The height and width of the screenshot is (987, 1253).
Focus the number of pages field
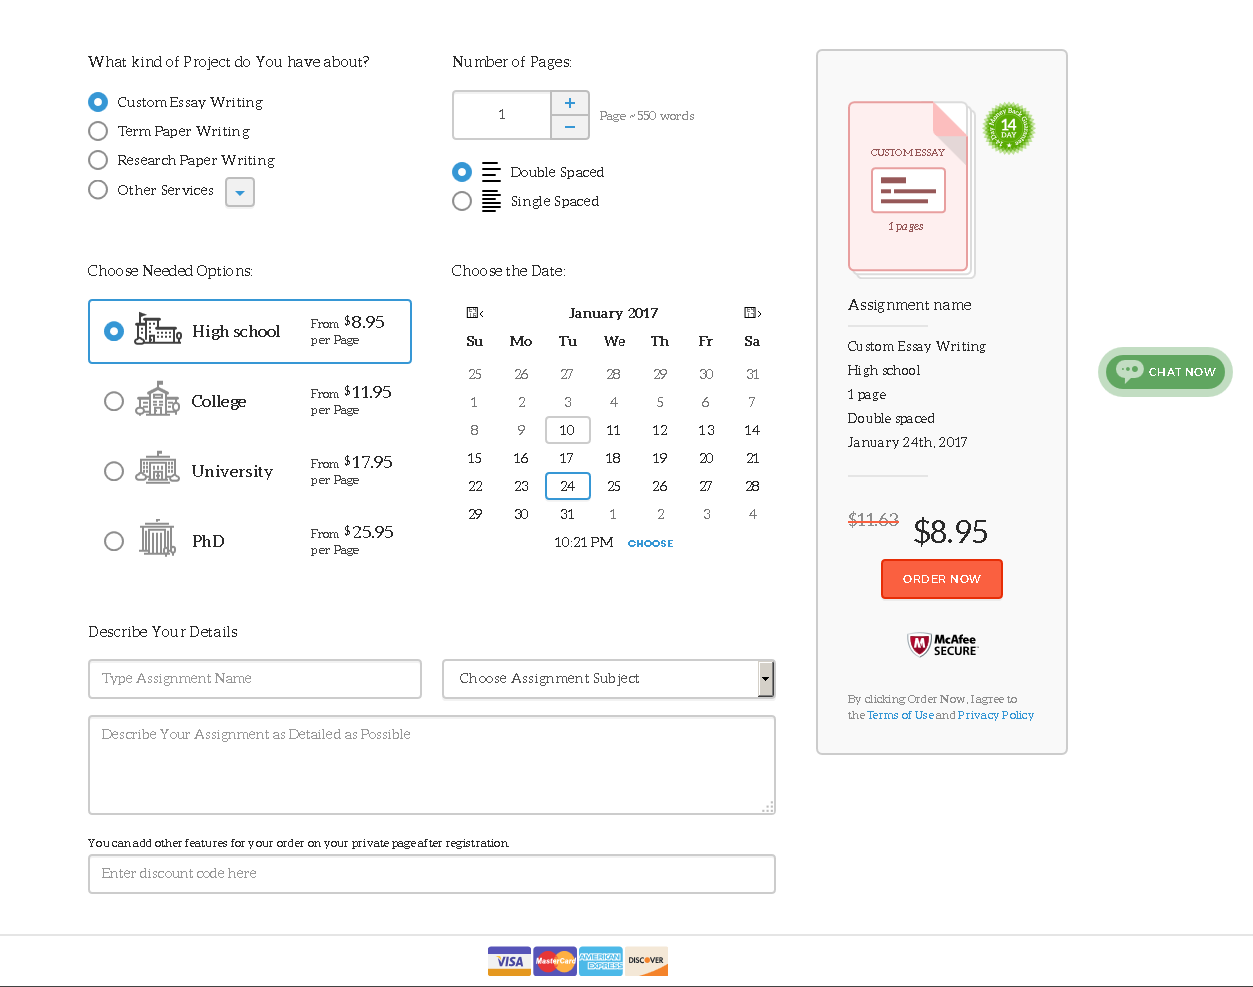502,115
